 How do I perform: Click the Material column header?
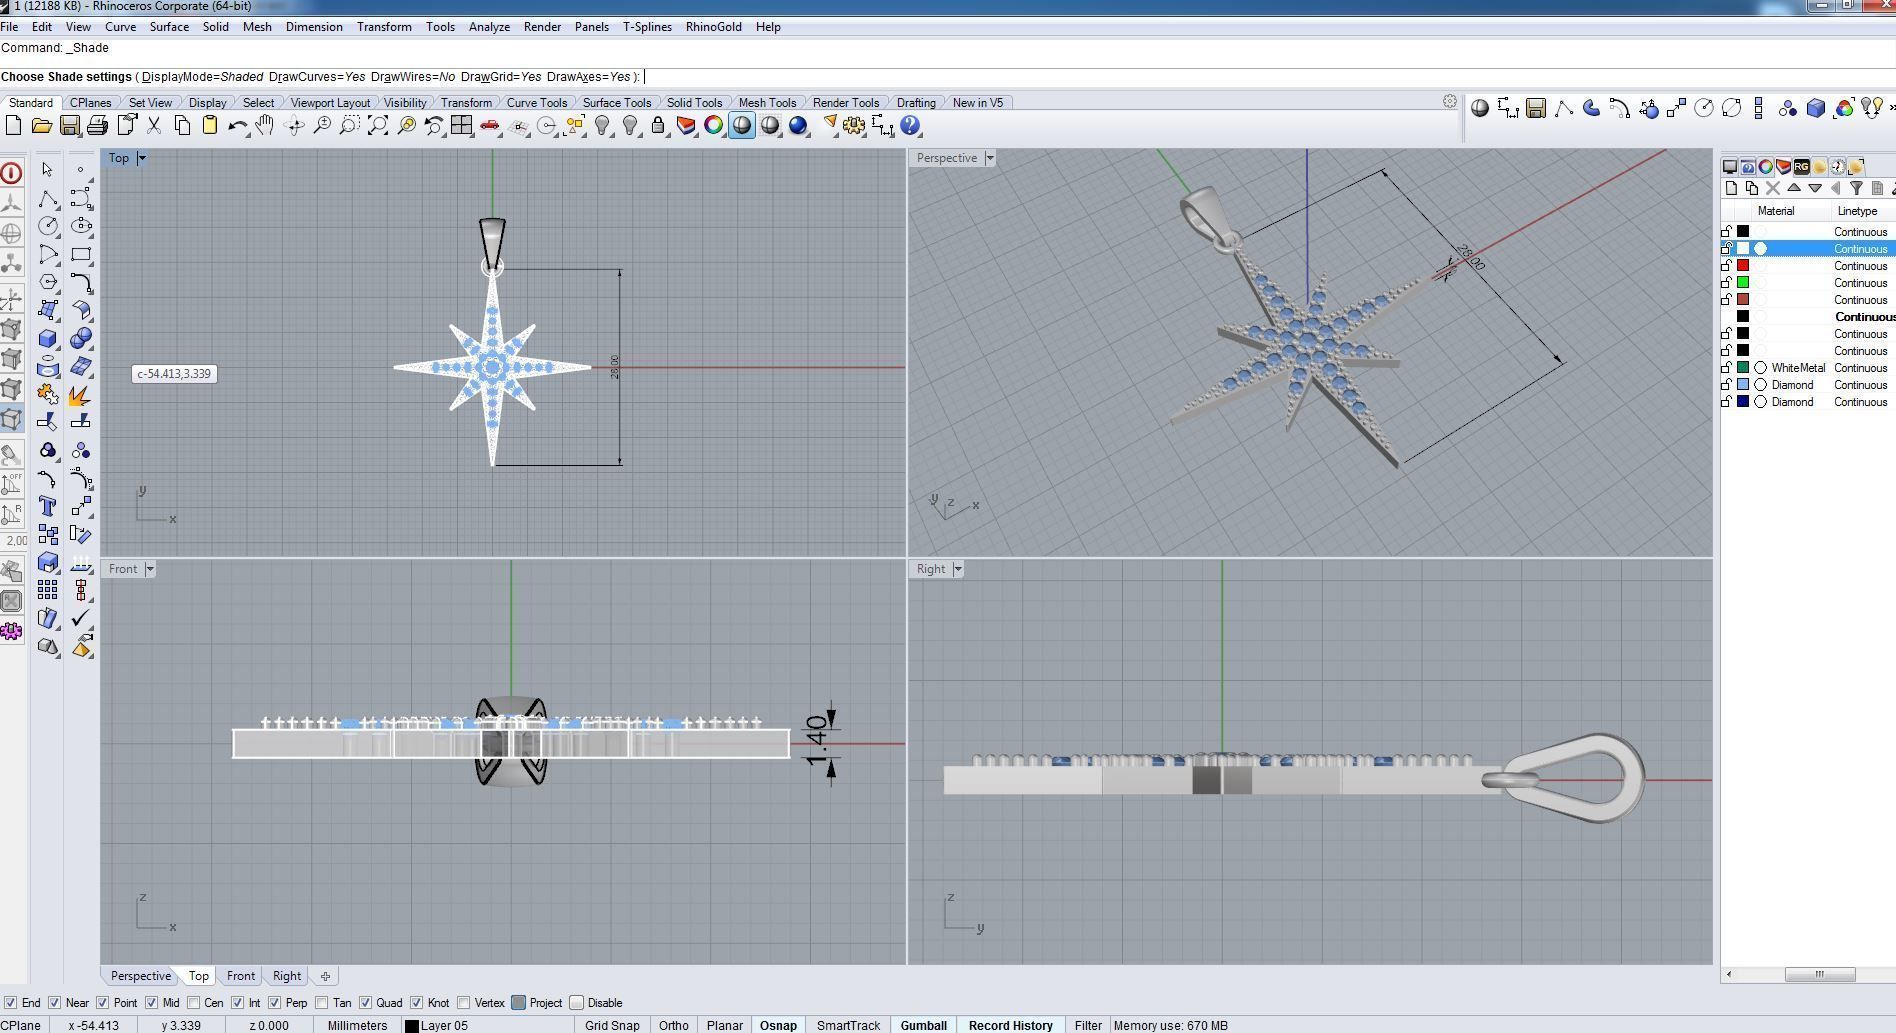point(1776,211)
